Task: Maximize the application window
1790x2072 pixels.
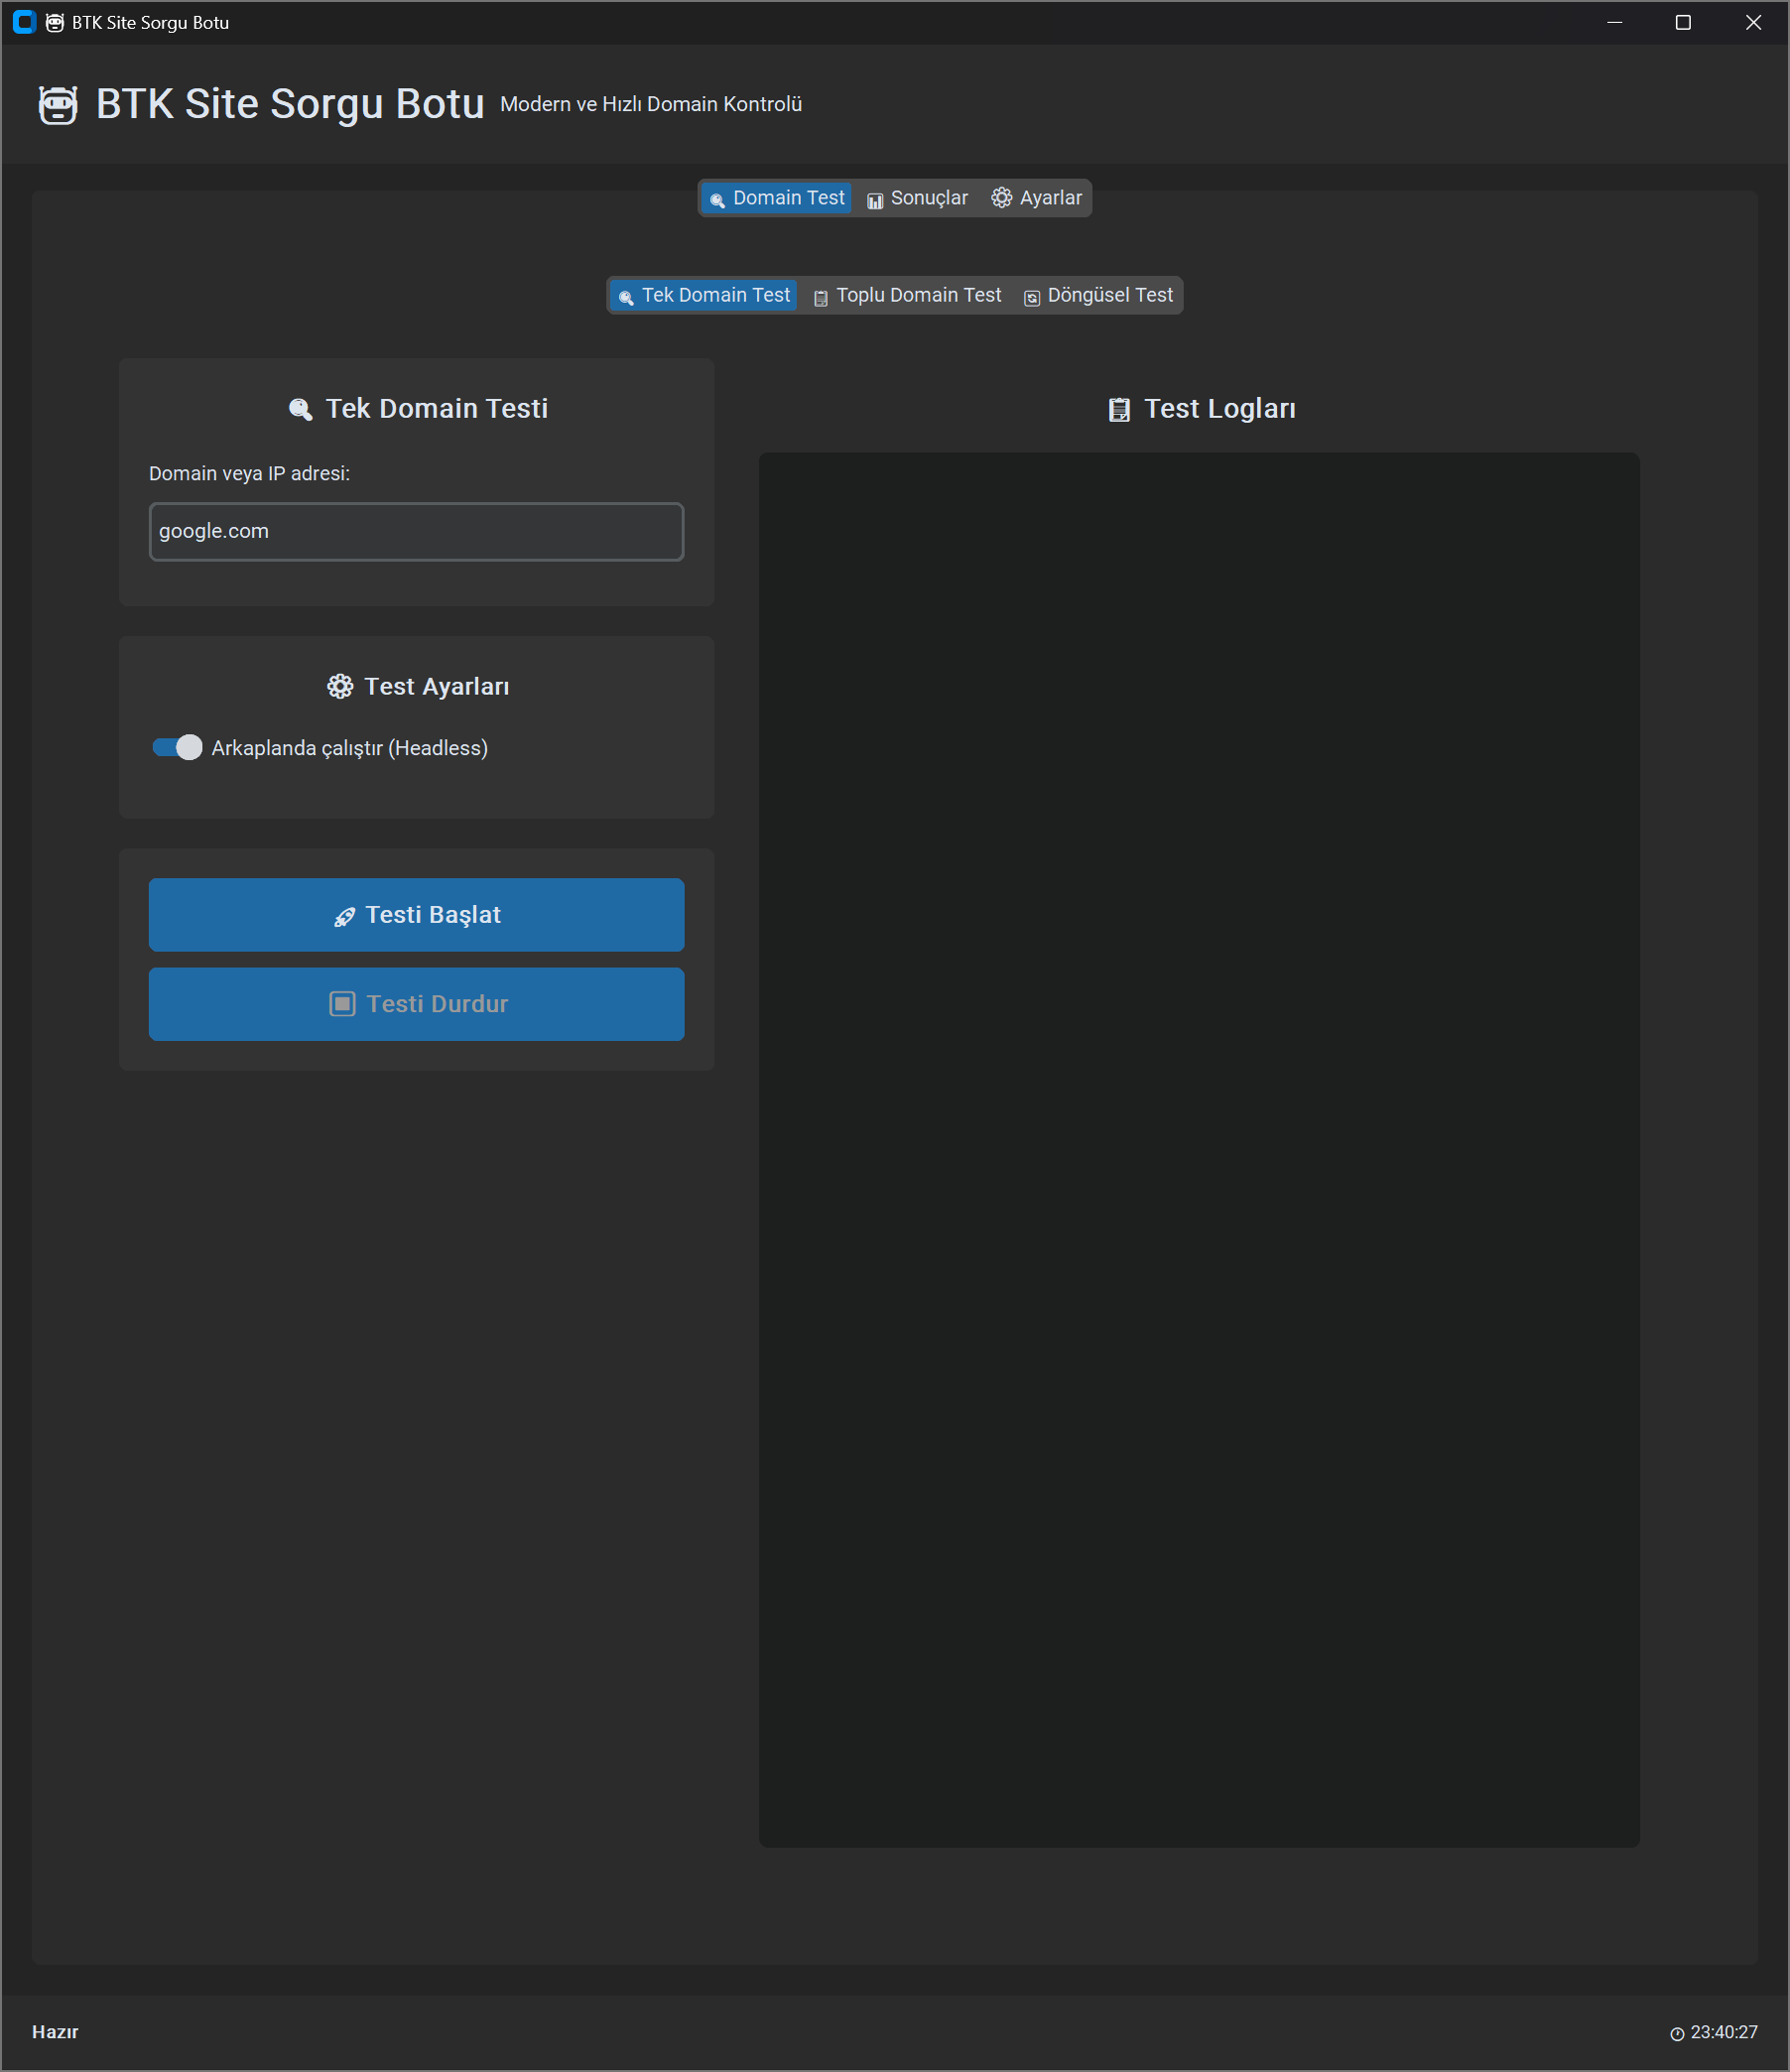Action: (1683, 22)
